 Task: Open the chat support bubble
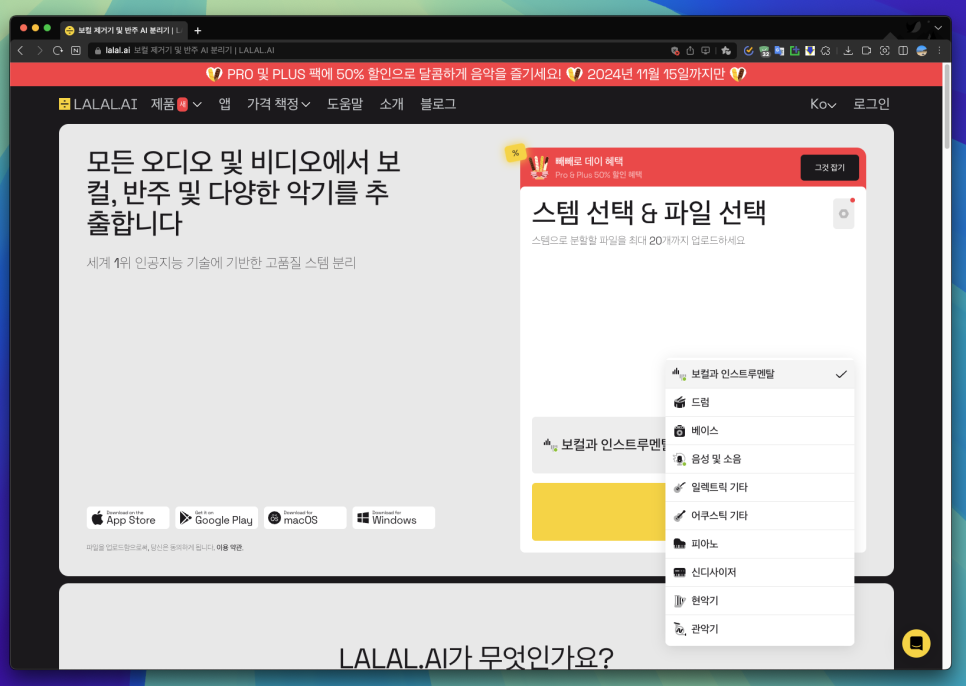[916, 644]
